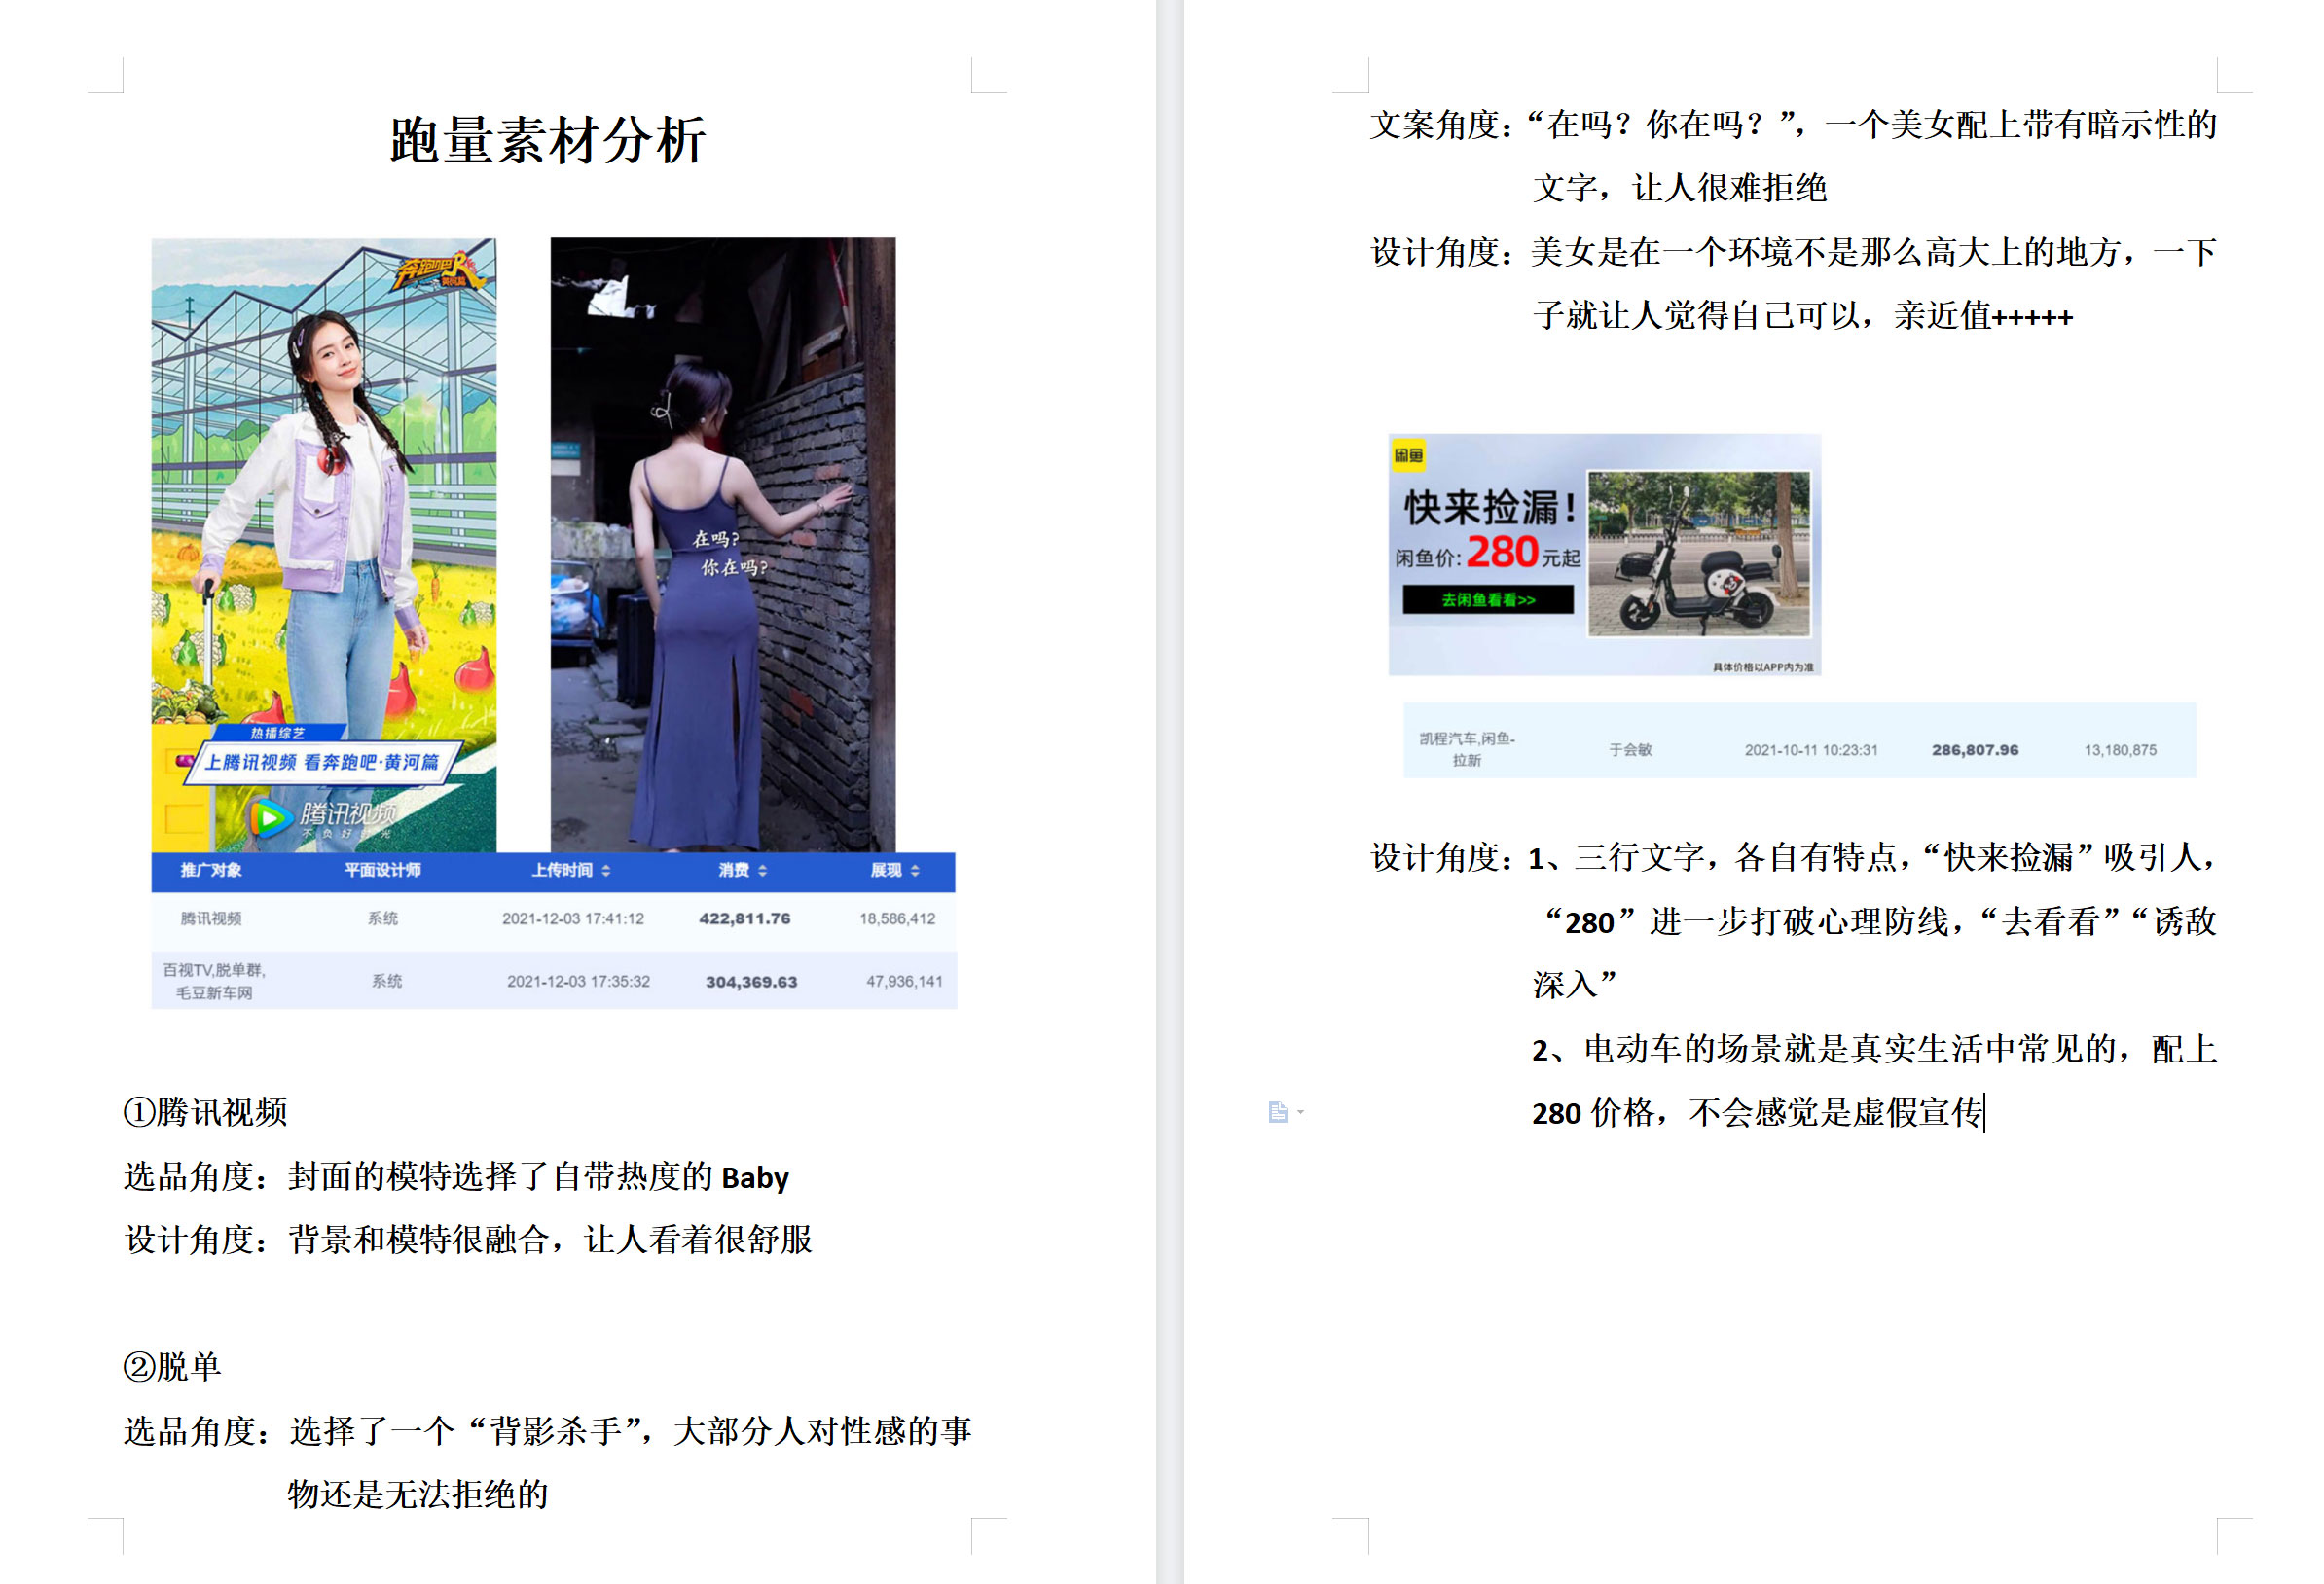This screenshot has width=2324, height=1584.
Task: Click the 上传时间 sort column header
Action: (x=570, y=870)
